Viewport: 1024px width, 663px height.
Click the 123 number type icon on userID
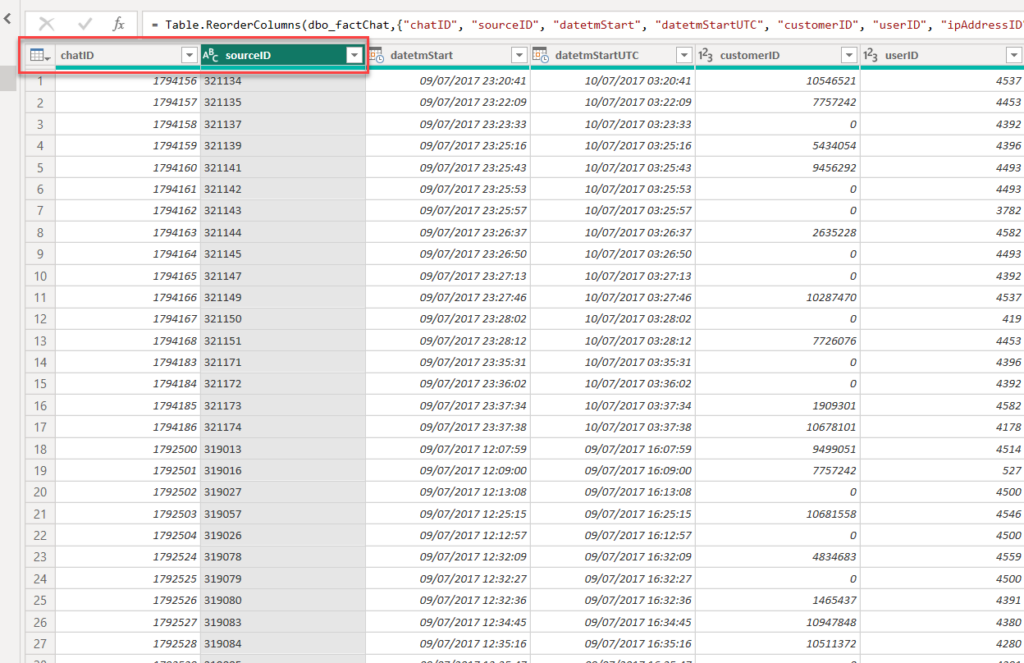click(x=871, y=56)
